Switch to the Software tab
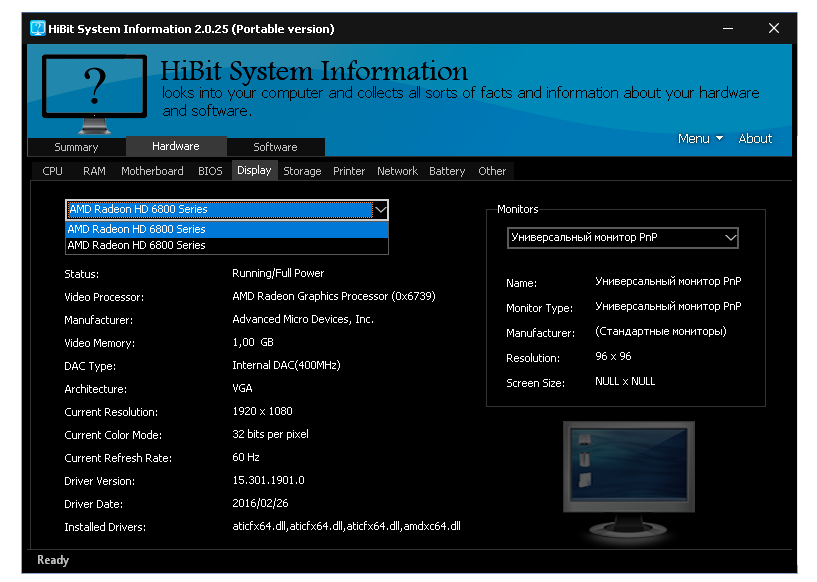 (x=275, y=147)
